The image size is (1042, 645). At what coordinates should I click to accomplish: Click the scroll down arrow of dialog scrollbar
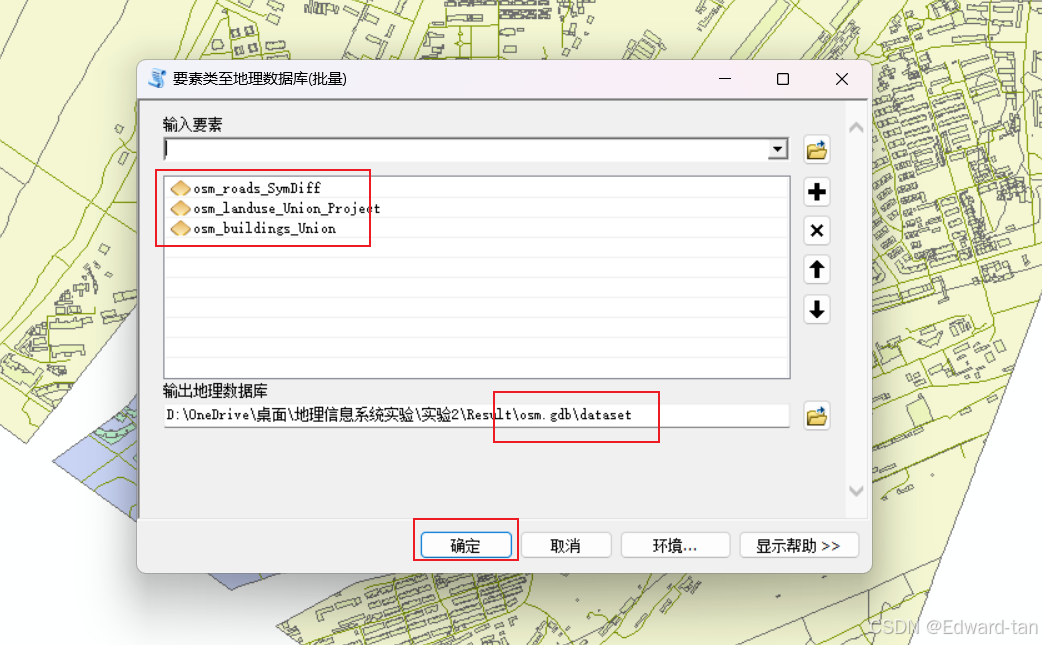click(x=856, y=491)
